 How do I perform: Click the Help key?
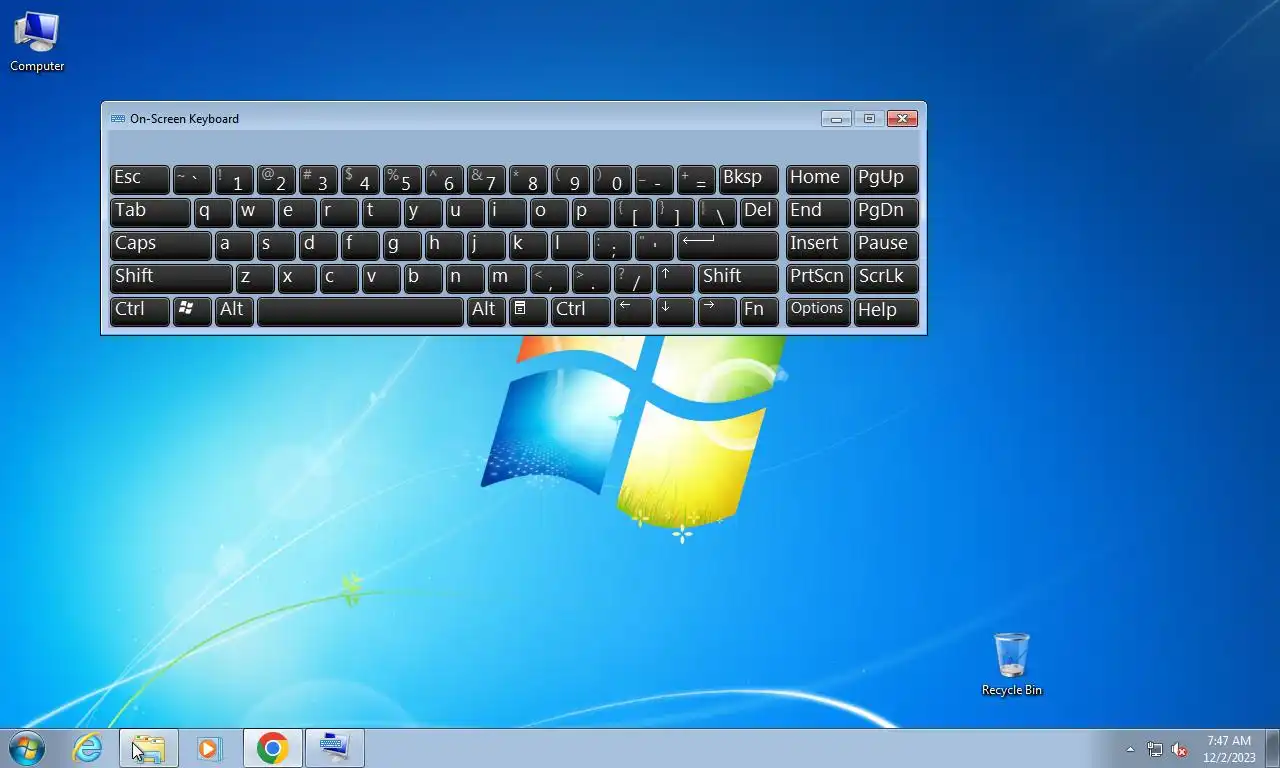886,311
